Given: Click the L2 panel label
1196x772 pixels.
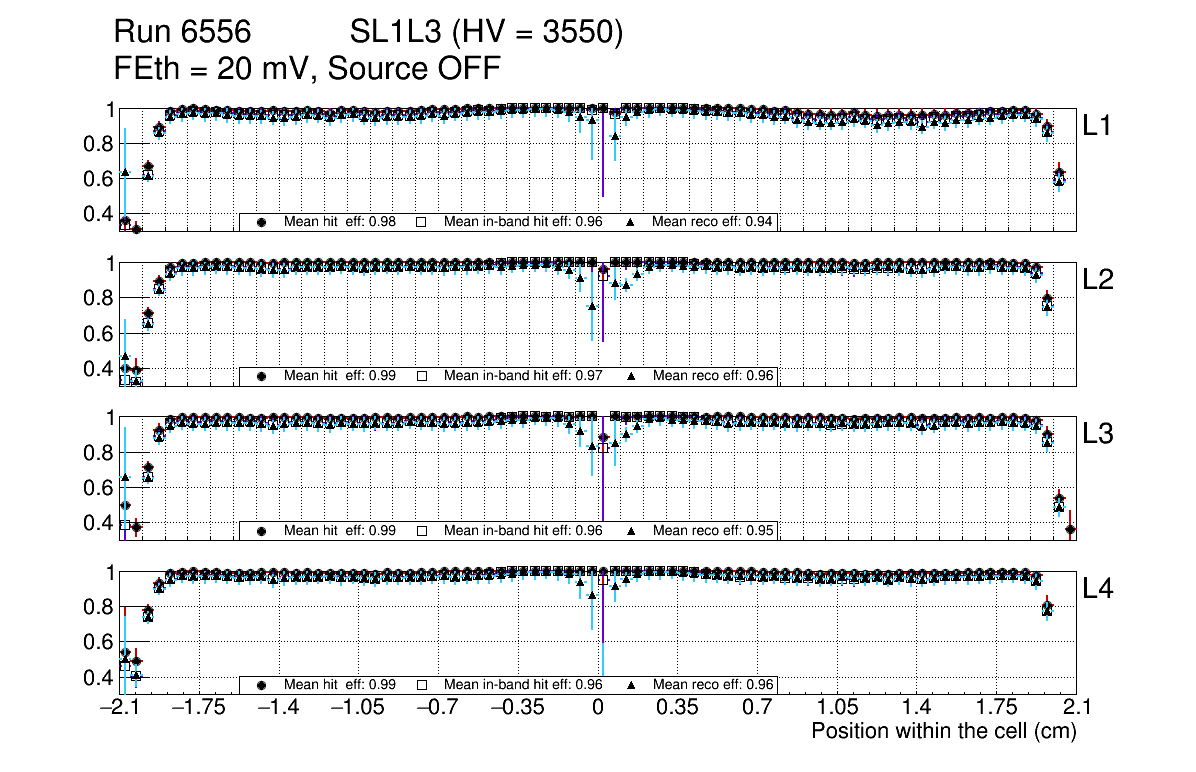Looking at the screenshot, I should [x=1097, y=280].
